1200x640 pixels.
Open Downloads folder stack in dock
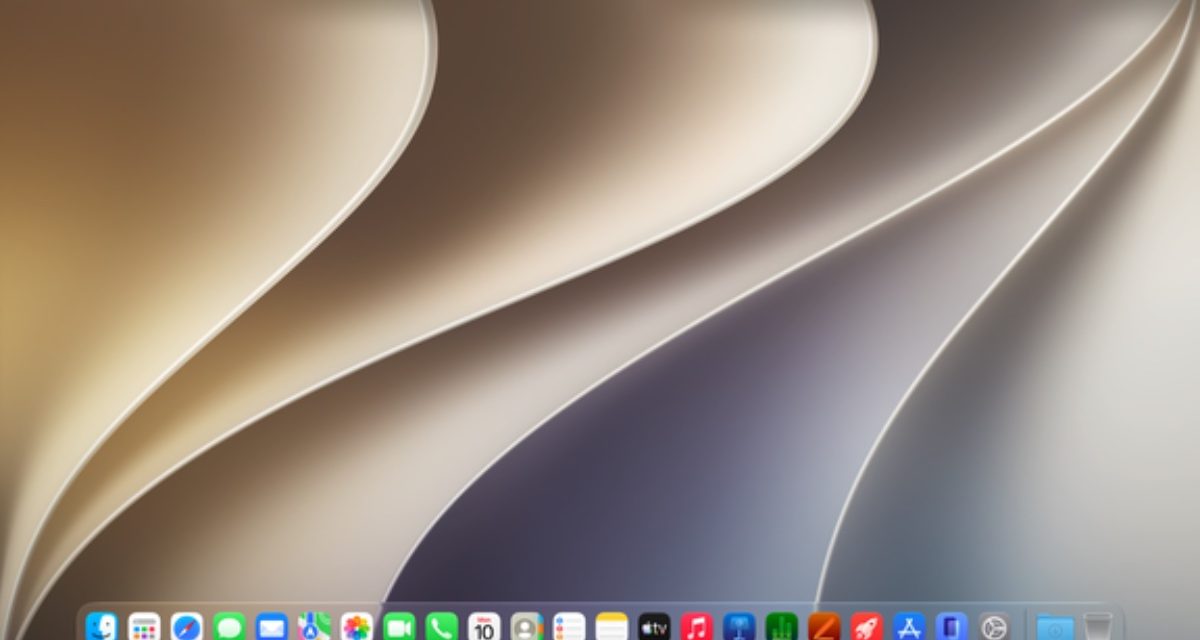coord(1055,627)
